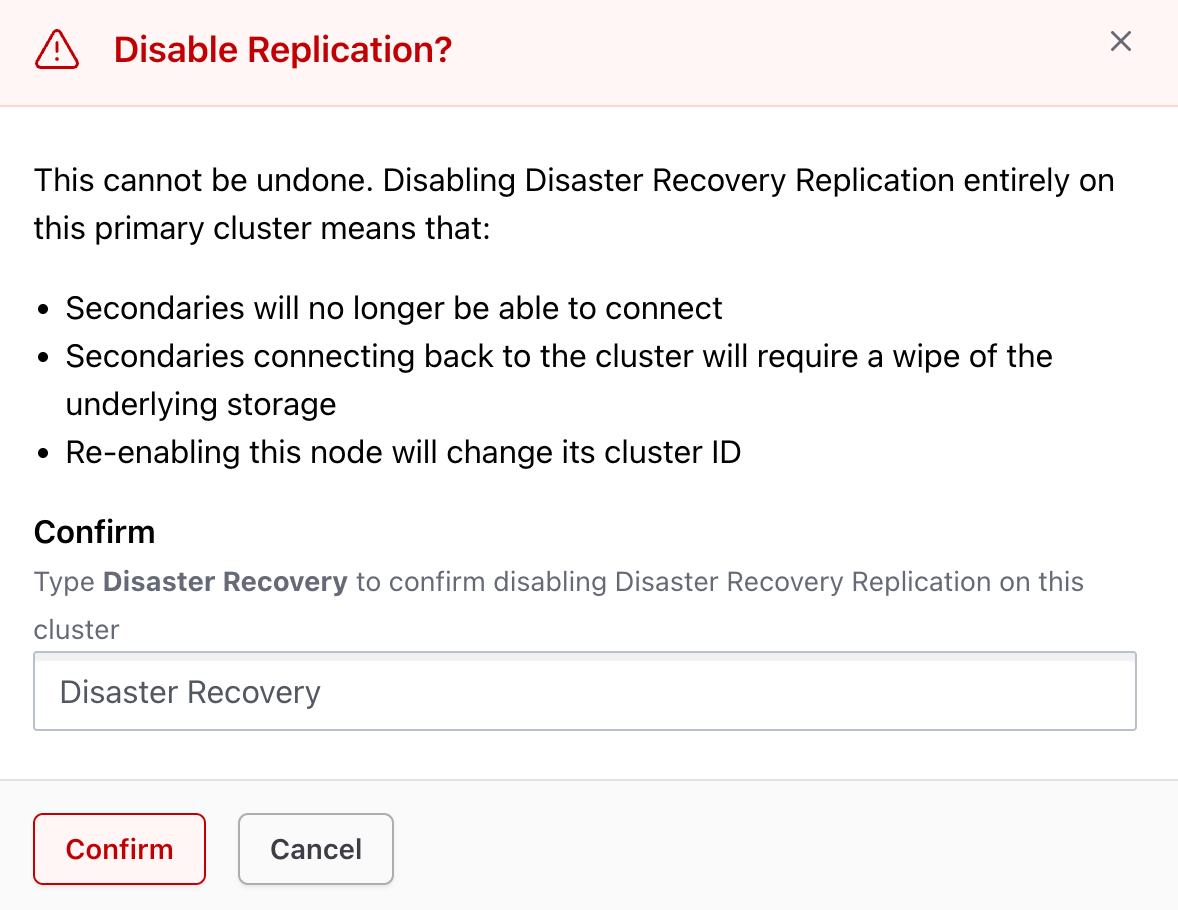Close the Disable Replication dialog with X
The height and width of the screenshot is (910, 1178).
1121,41
